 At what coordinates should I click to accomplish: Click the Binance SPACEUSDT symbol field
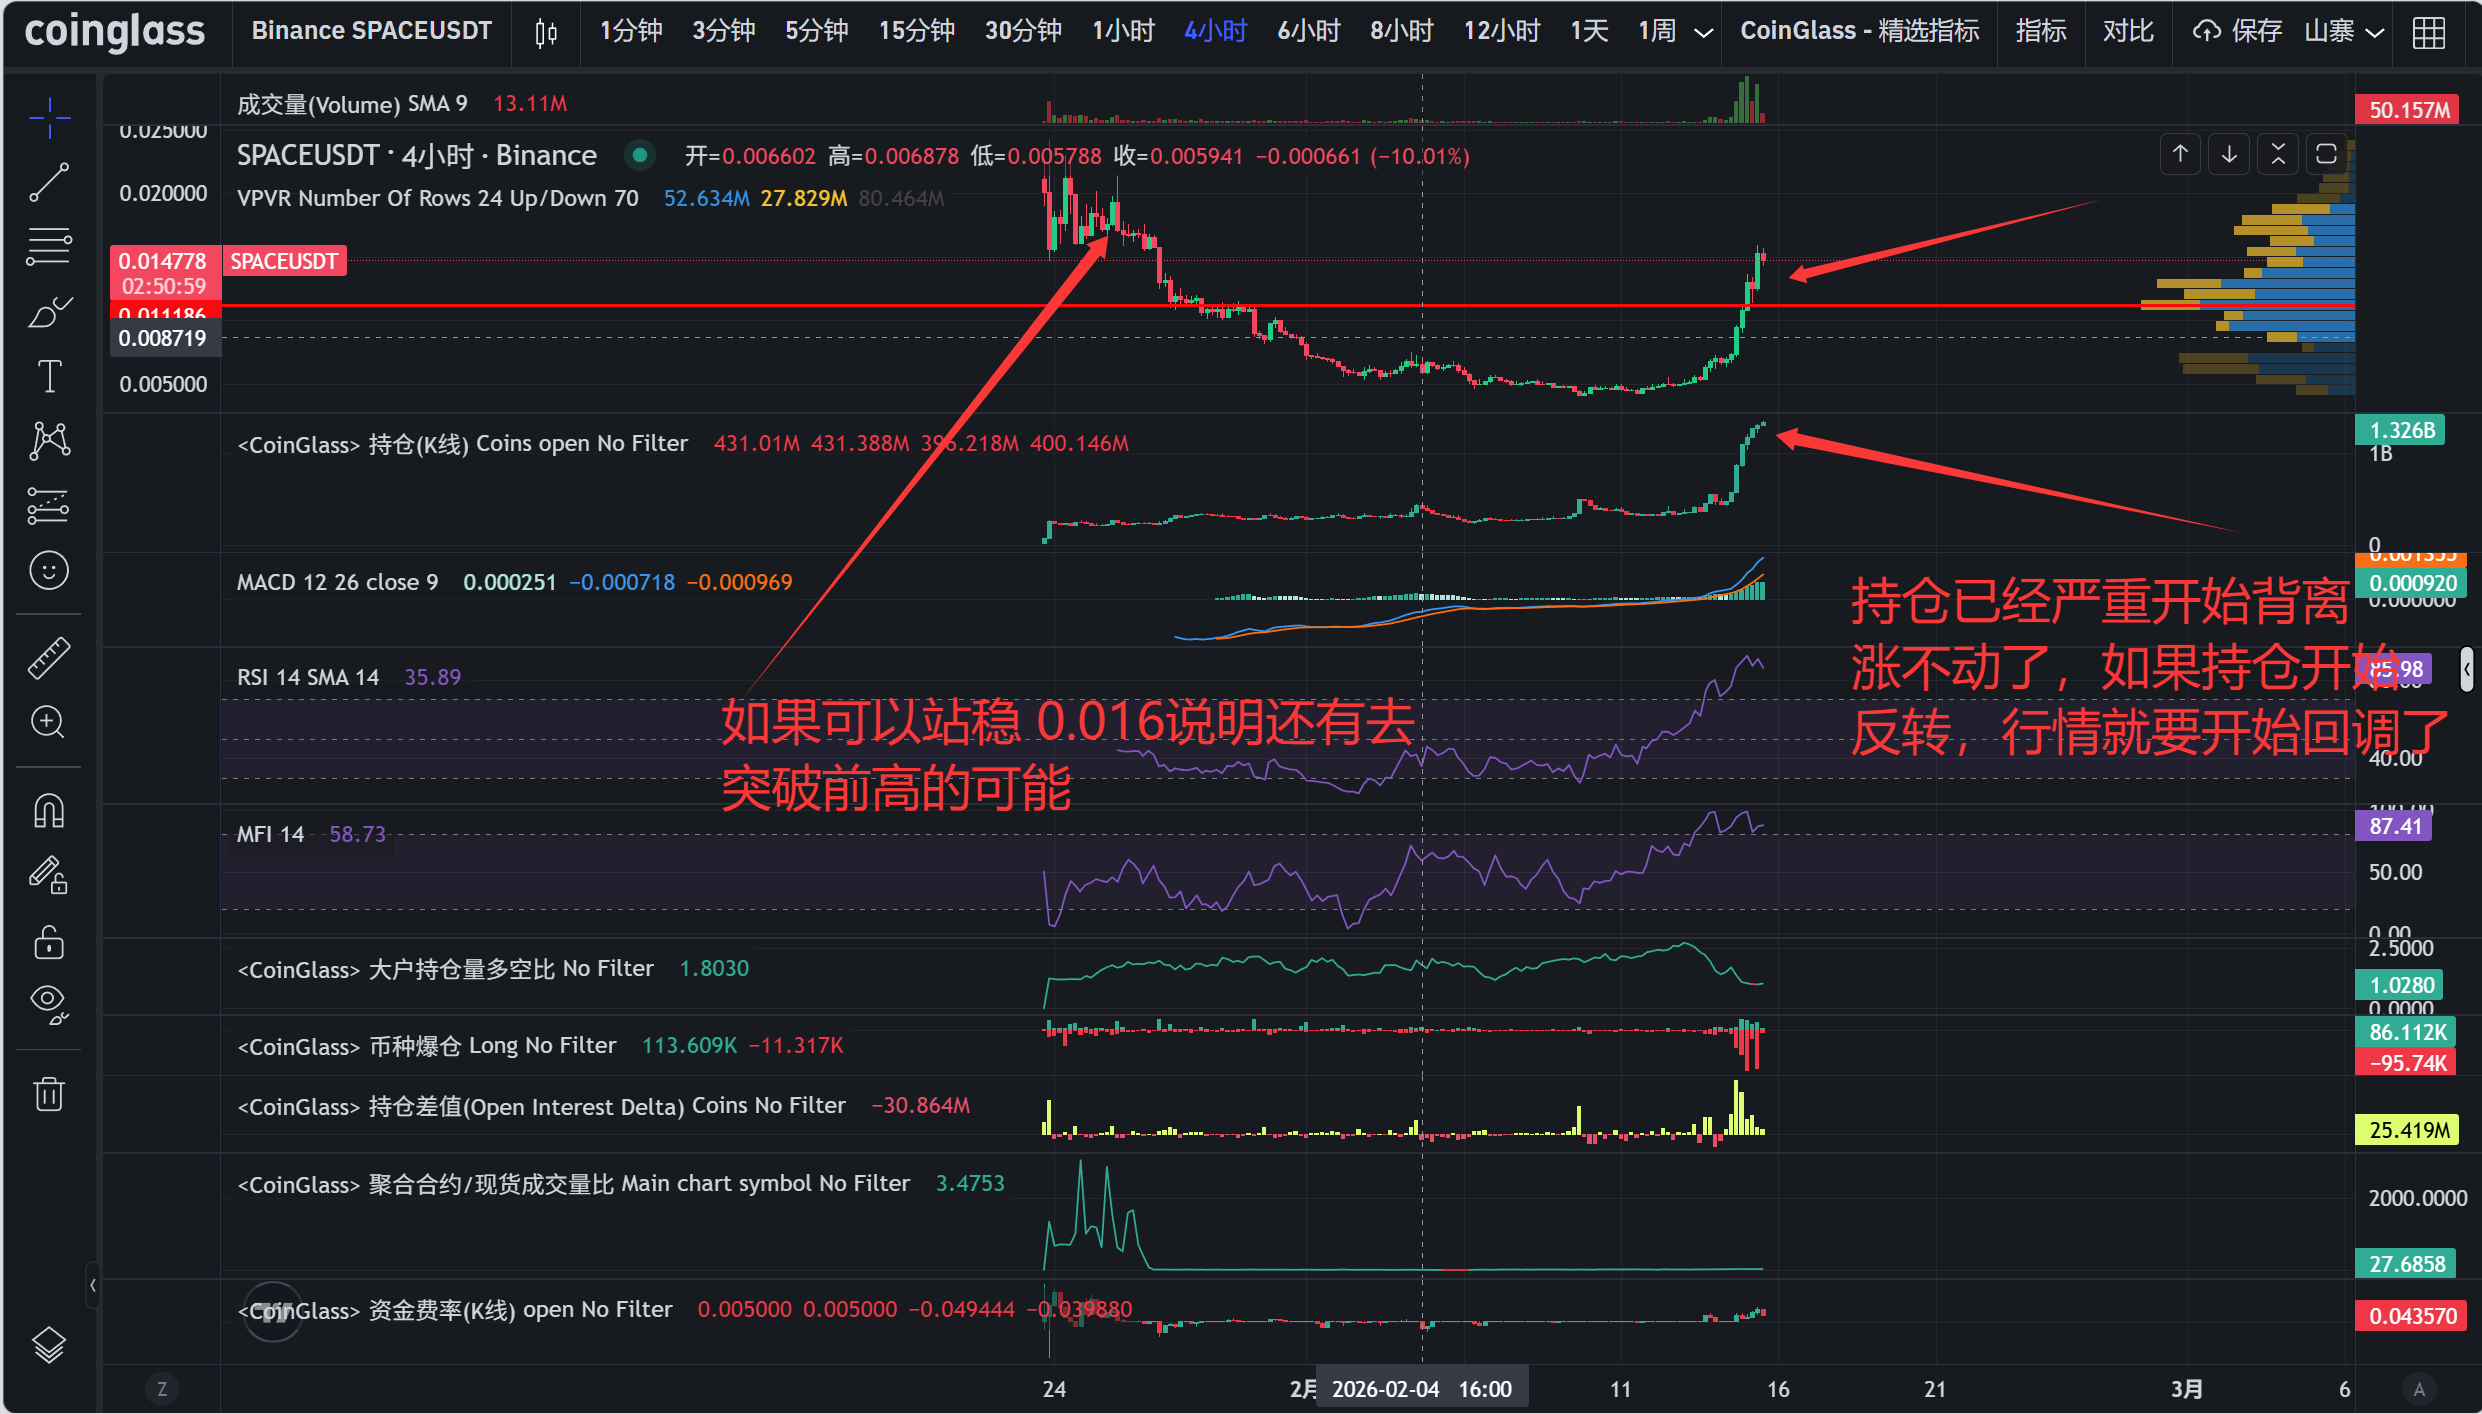pyautogui.click(x=371, y=32)
